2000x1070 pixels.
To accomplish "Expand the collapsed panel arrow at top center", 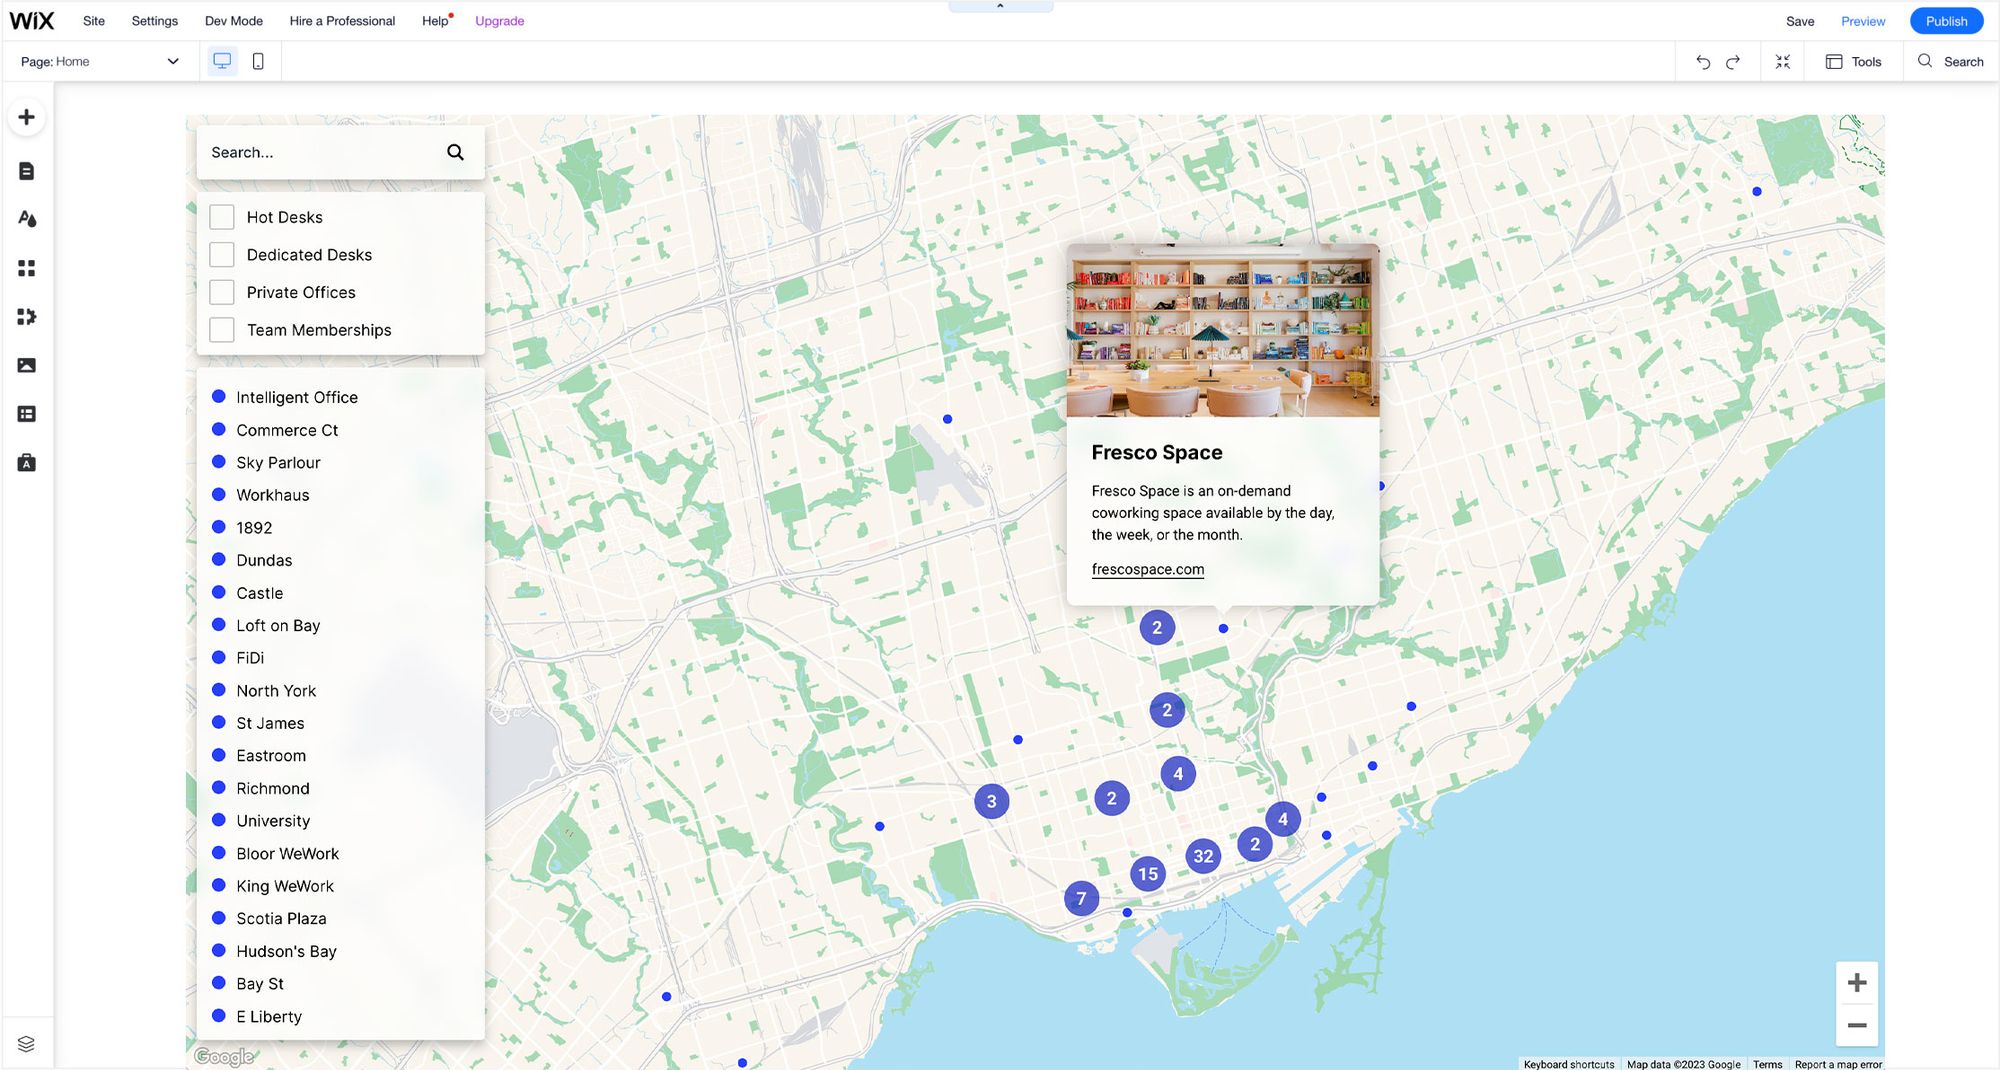I will (1000, 6).
